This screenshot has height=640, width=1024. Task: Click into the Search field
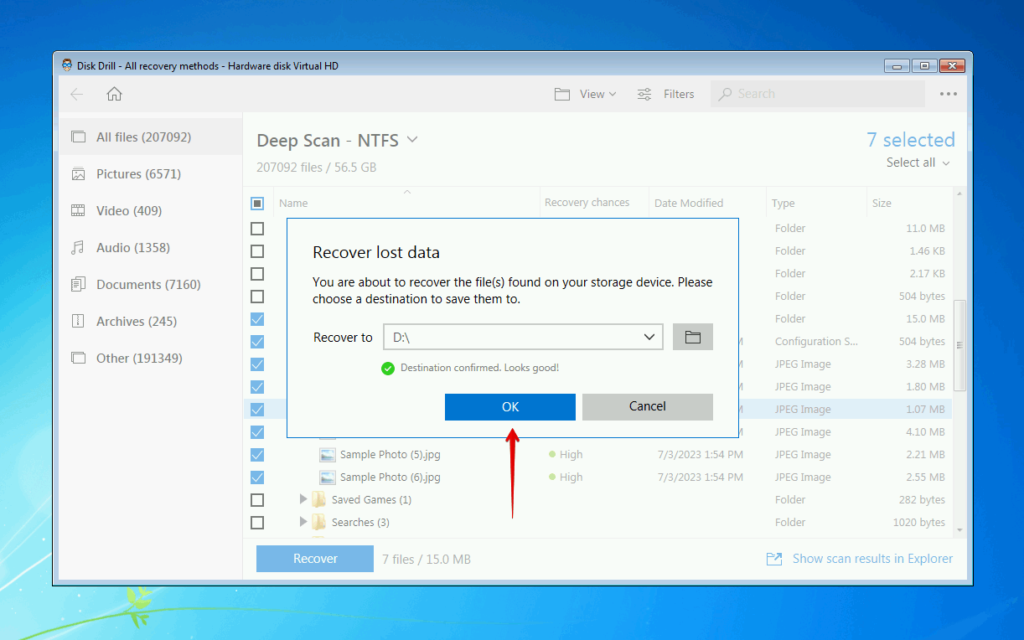coord(818,94)
